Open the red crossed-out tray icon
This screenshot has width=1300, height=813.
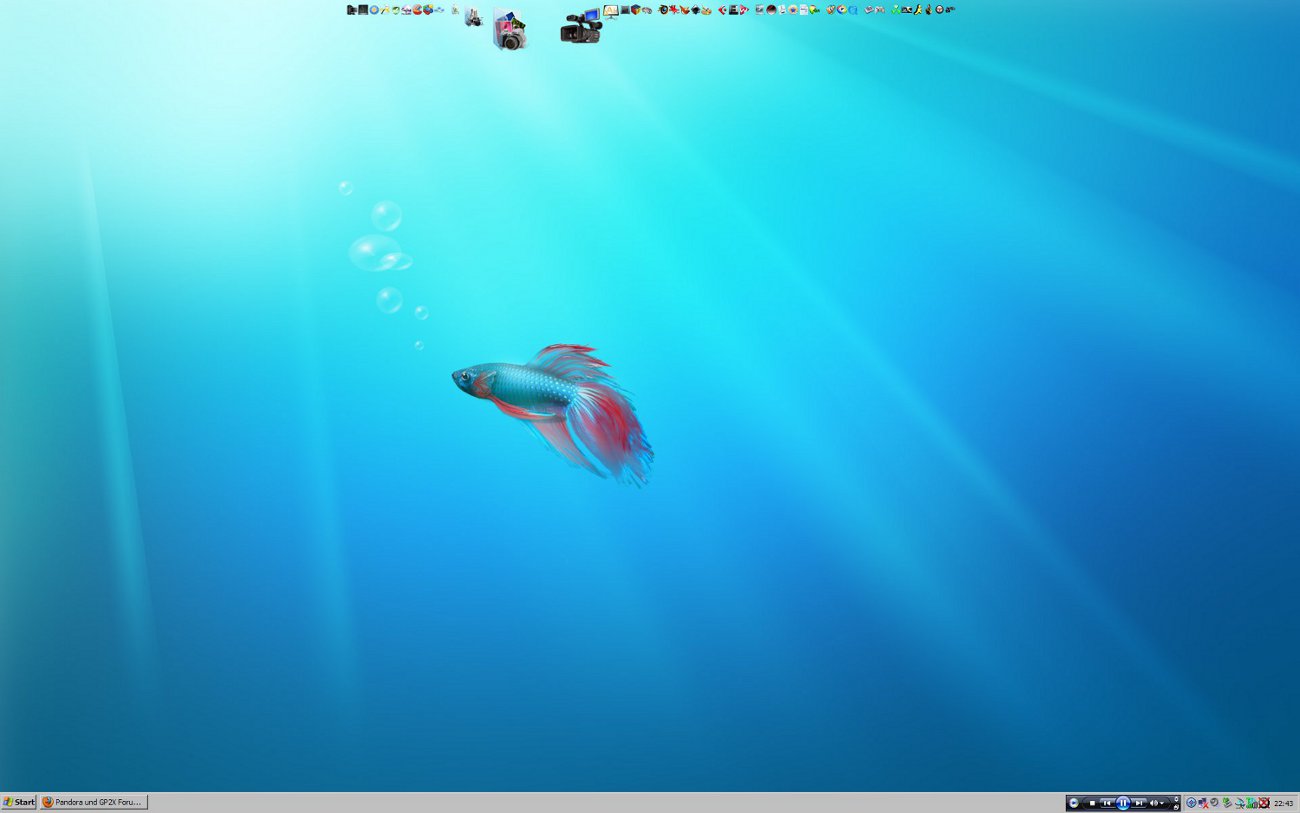coord(1264,803)
